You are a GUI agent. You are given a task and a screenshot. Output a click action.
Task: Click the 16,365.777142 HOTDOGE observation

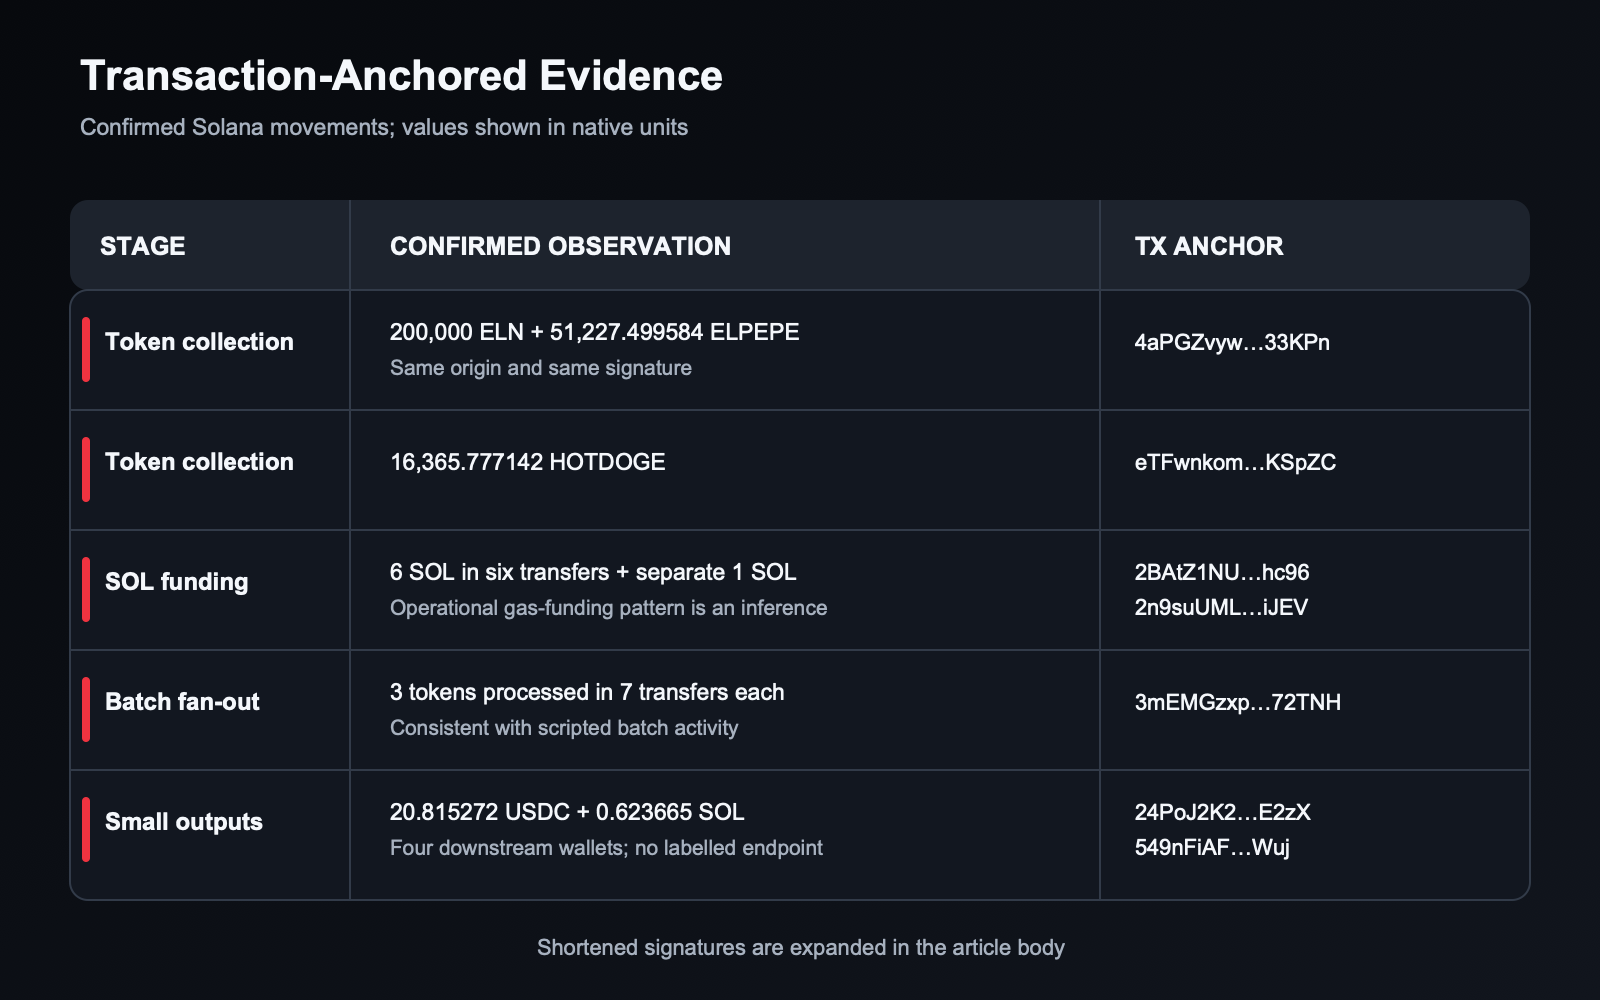(527, 462)
